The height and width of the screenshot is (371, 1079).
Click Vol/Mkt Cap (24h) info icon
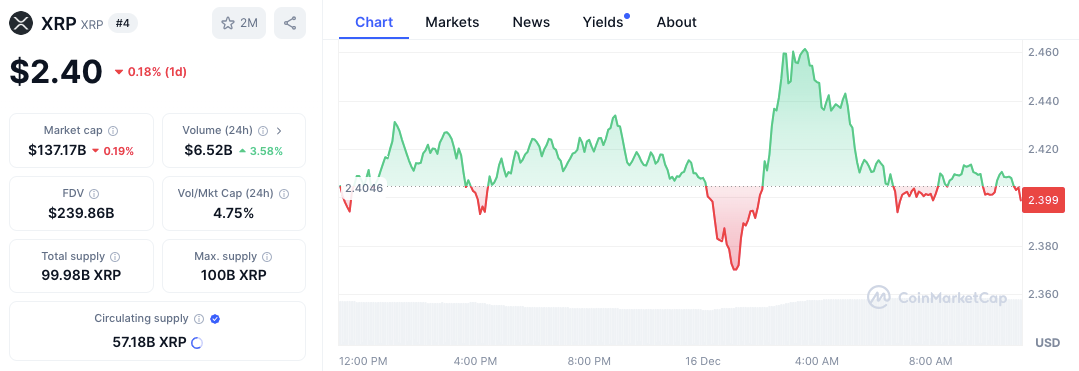(x=284, y=194)
